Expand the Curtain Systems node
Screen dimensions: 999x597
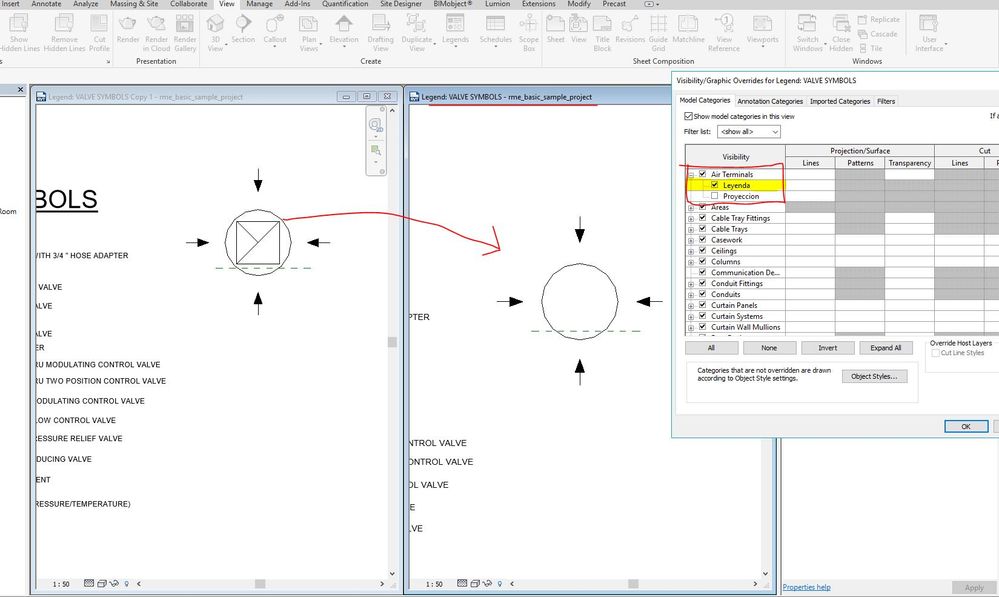pos(691,317)
